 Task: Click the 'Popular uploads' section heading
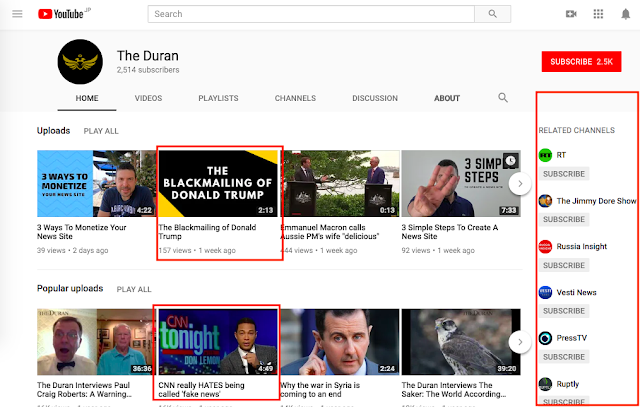click(x=70, y=289)
